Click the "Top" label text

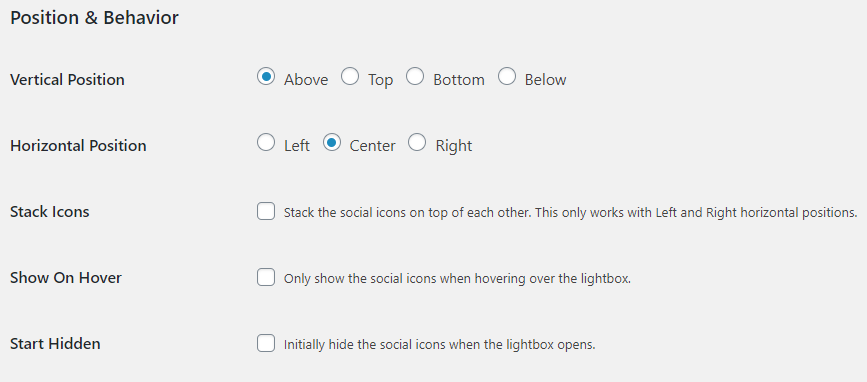click(380, 80)
